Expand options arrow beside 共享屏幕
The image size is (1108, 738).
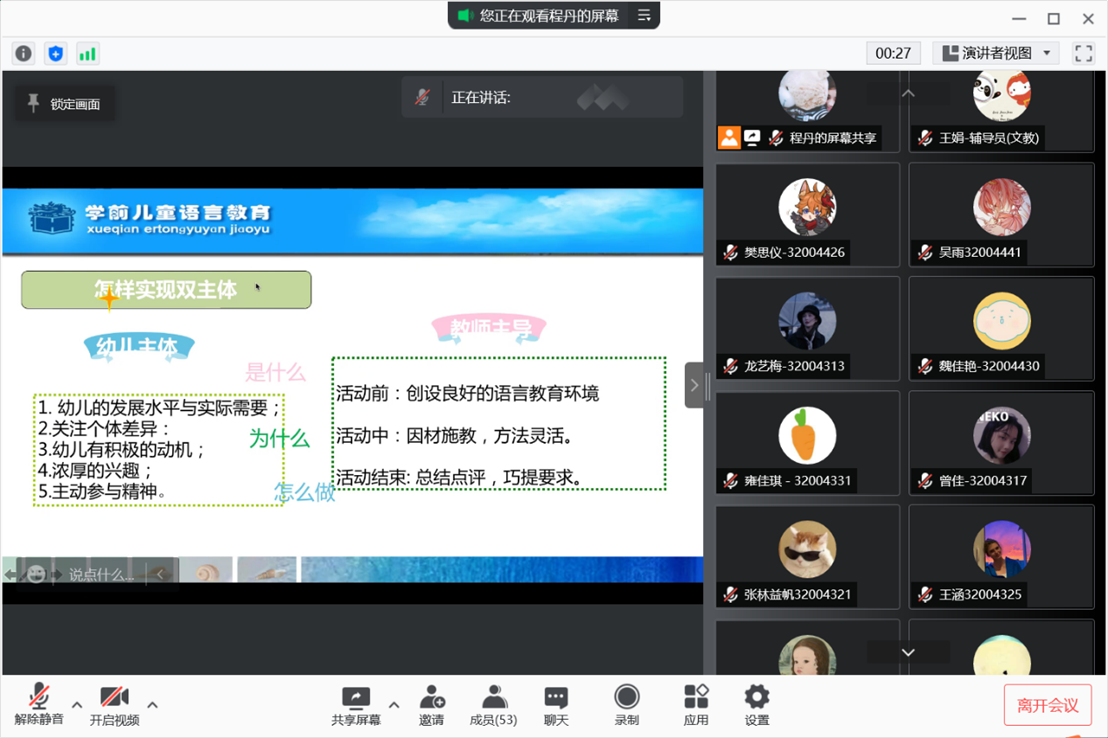point(394,704)
